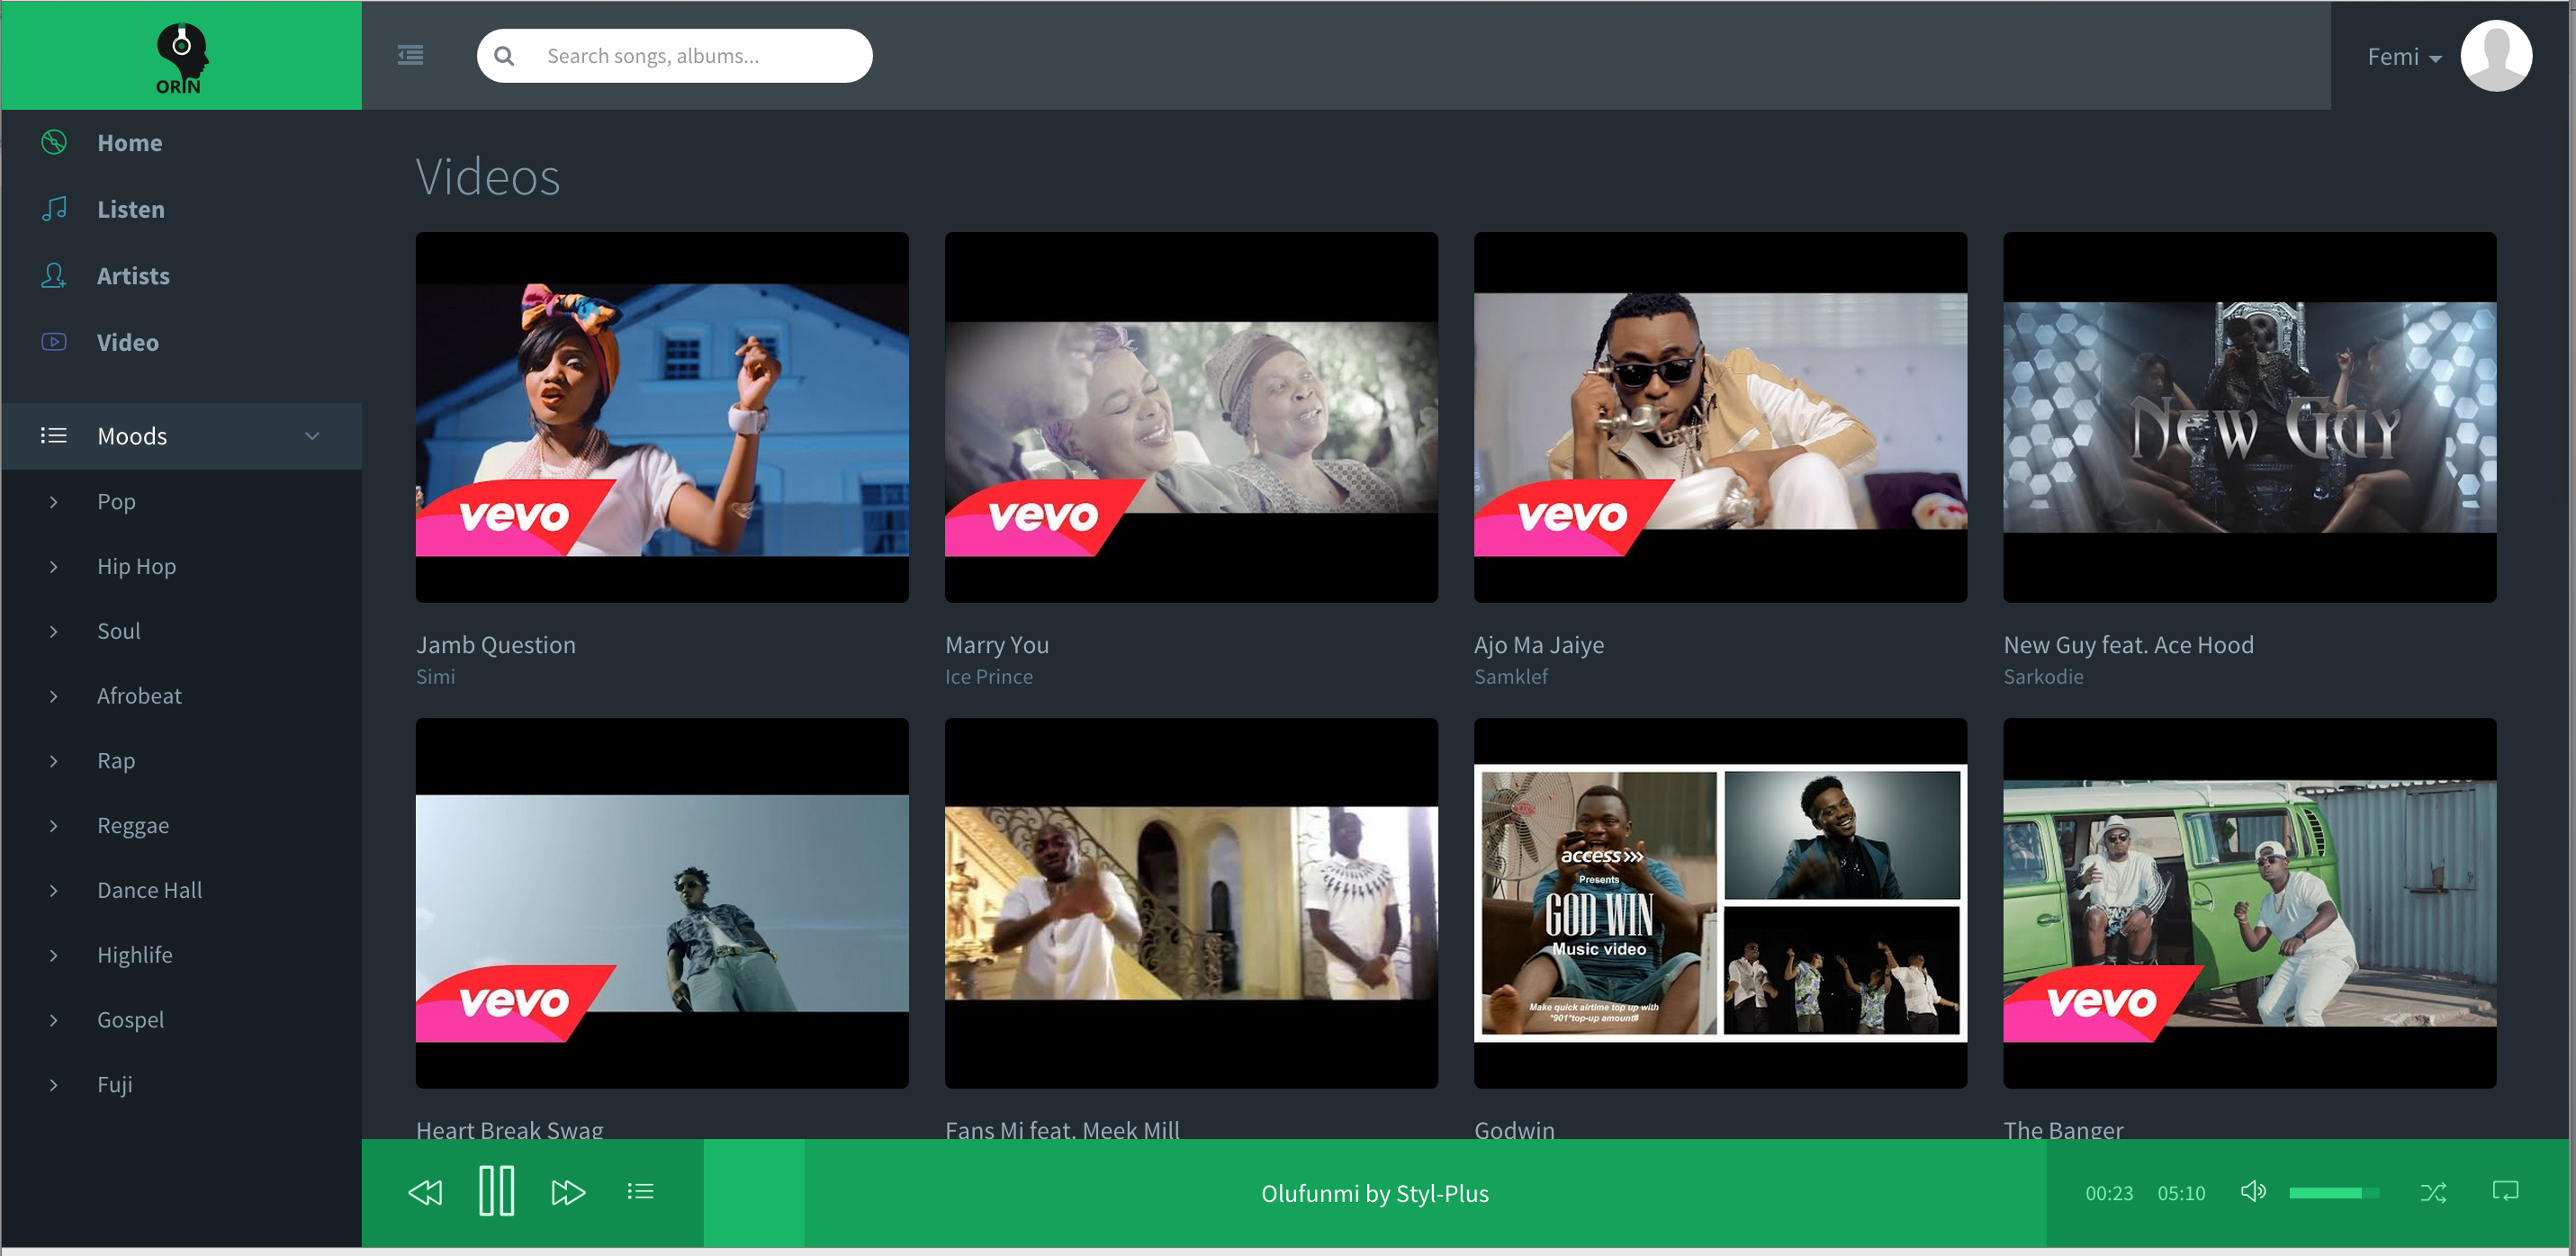Image resolution: width=2576 pixels, height=1256 pixels.
Task: Play the Jamb Question video thumbnail
Action: pyautogui.click(x=662, y=417)
